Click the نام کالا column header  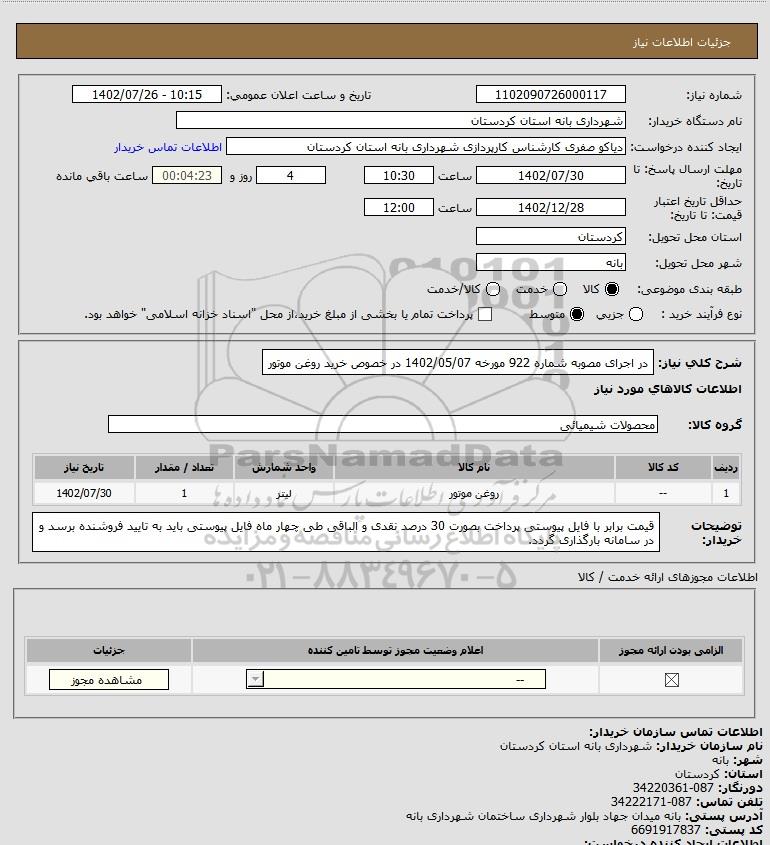coord(474,467)
